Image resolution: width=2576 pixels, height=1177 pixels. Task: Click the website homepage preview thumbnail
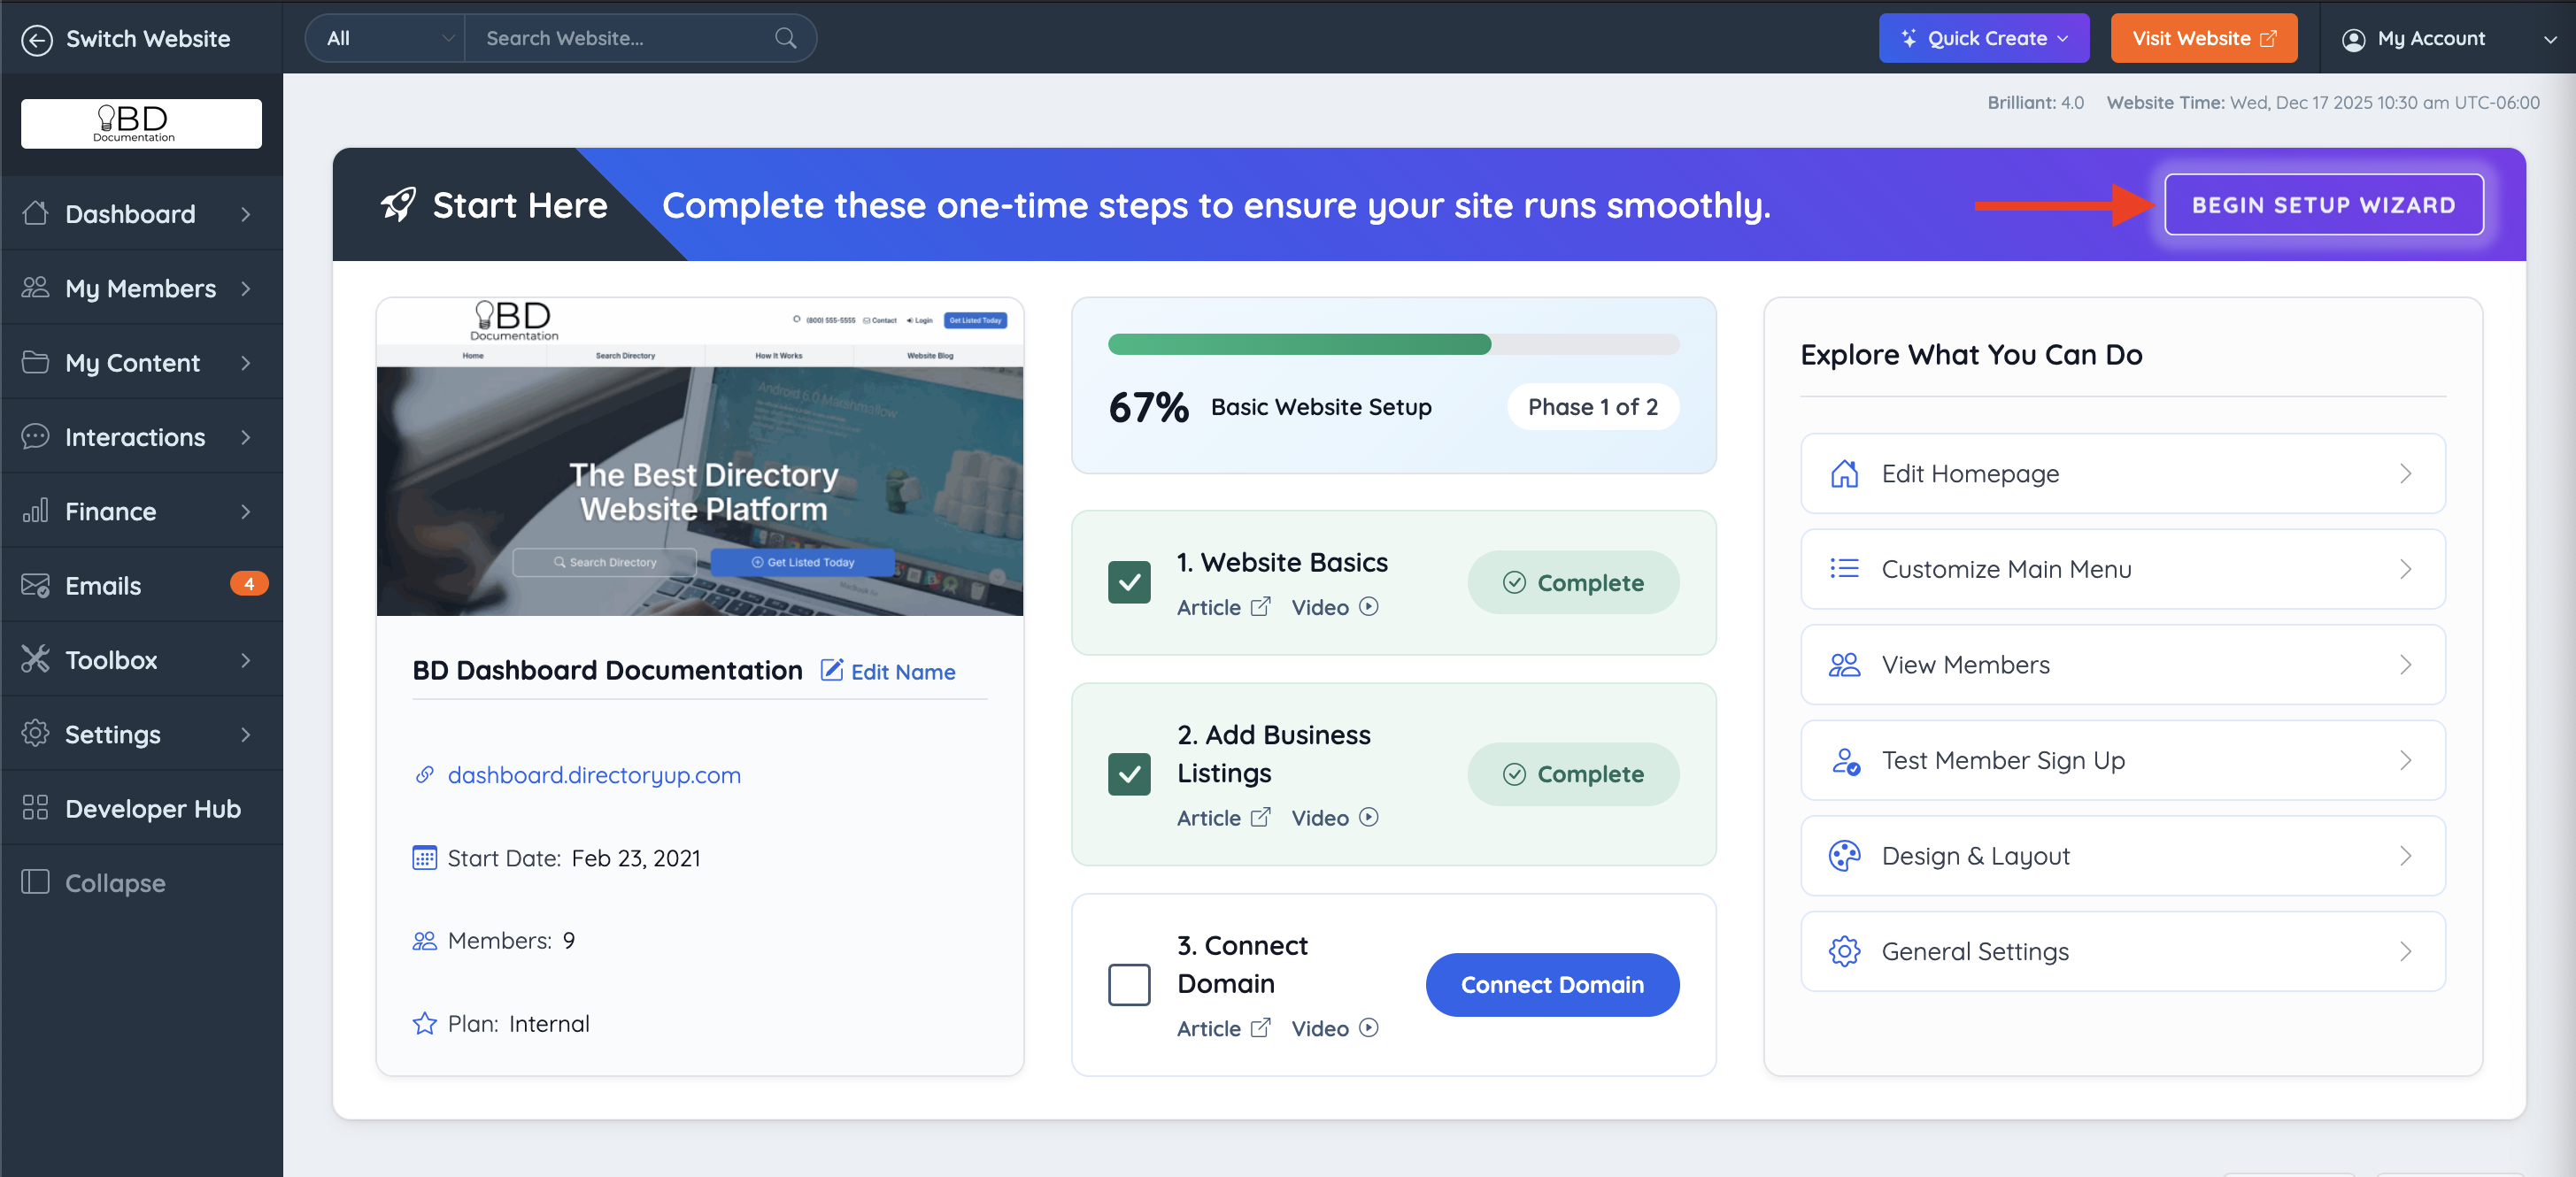tap(699, 458)
